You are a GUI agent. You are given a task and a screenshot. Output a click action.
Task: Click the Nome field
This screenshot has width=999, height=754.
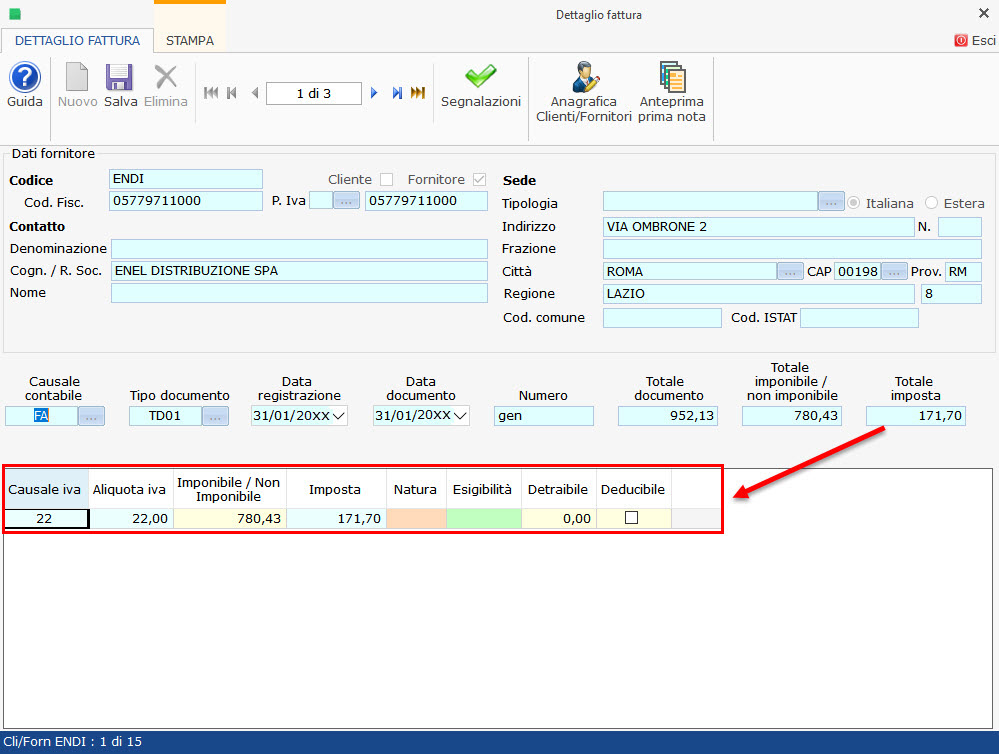coord(299,293)
